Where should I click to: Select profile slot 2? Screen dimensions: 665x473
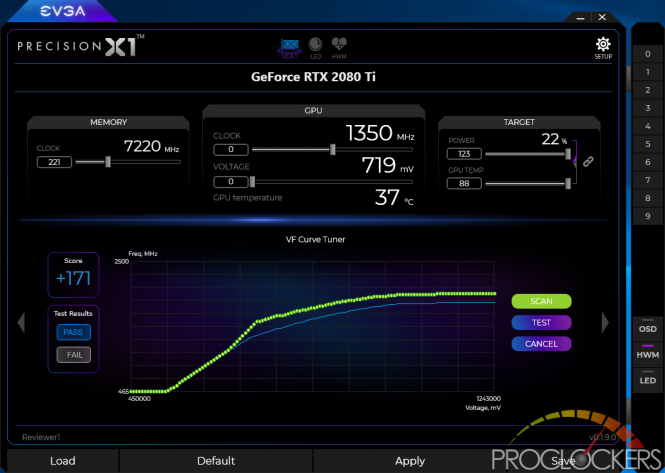[x=648, y=90]
